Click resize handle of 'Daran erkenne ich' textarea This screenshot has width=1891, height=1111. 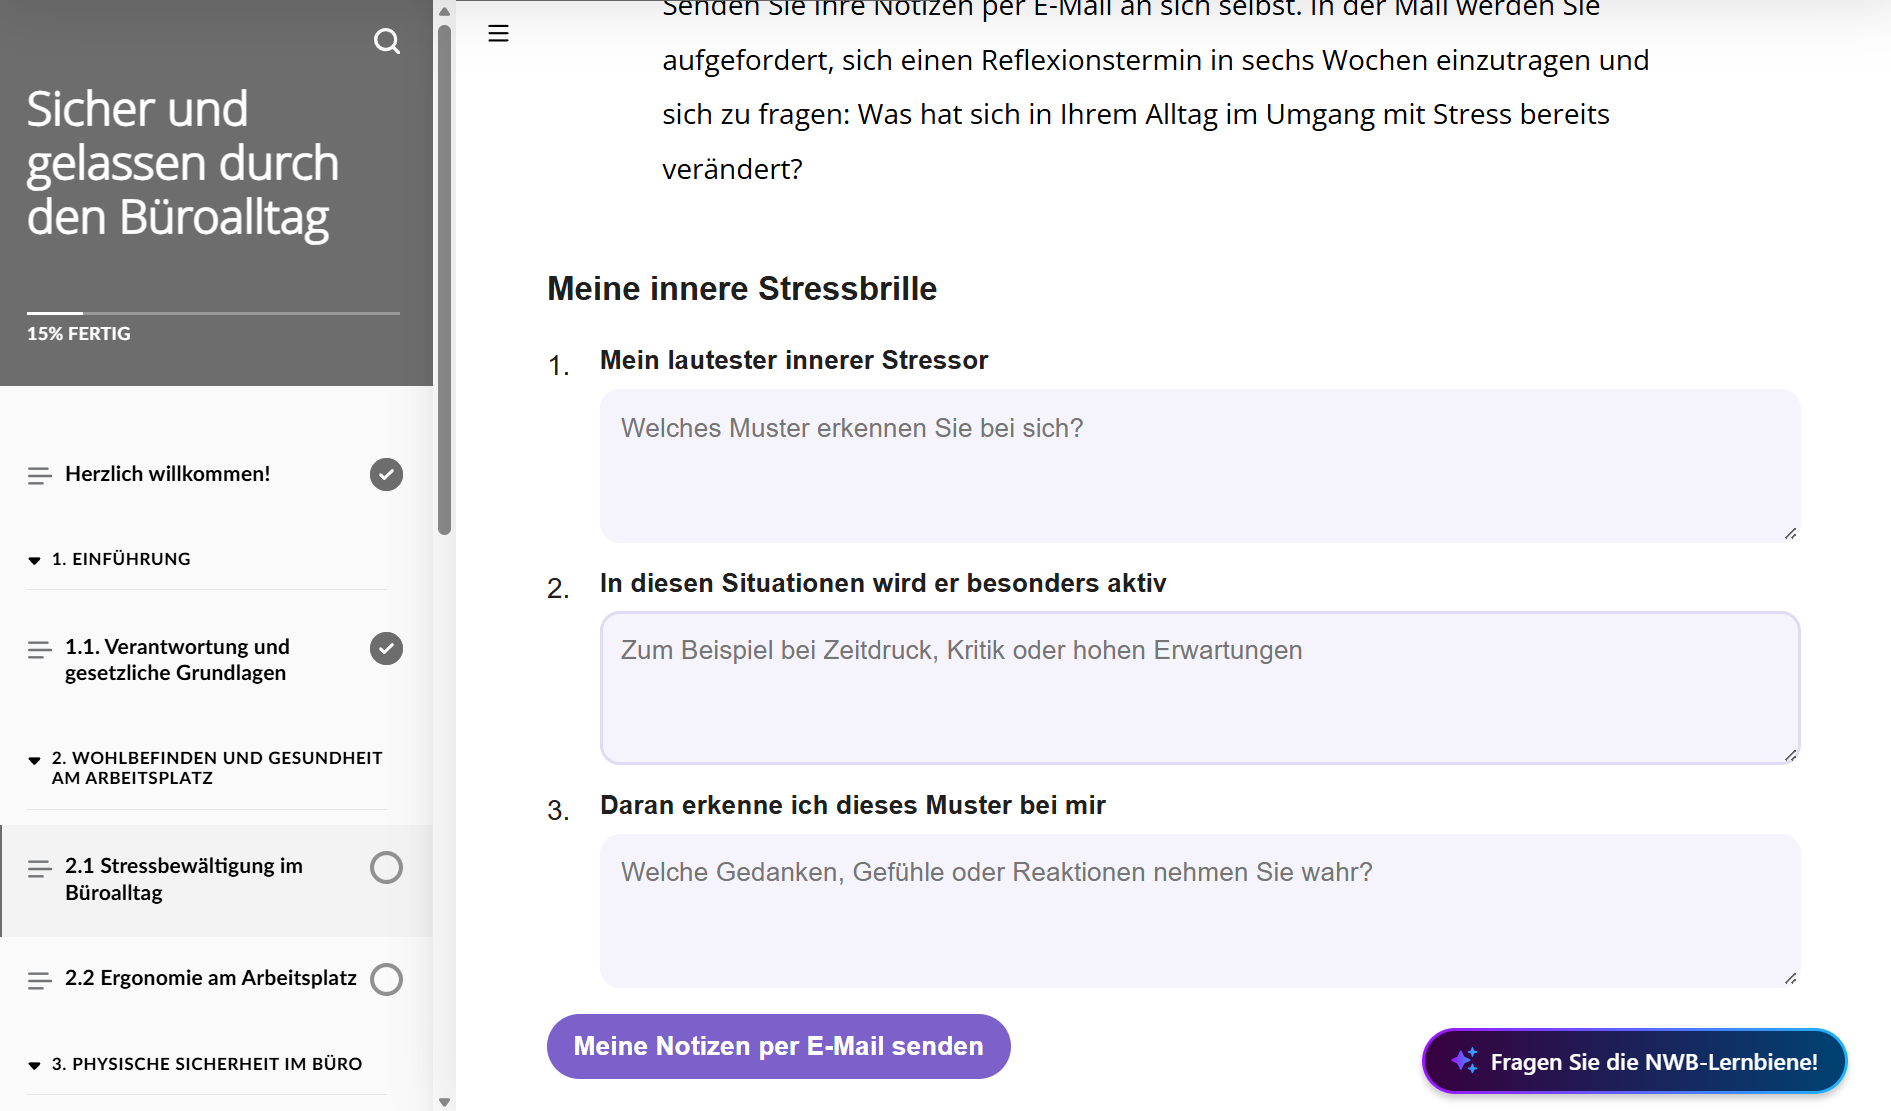click(1790, 978)
